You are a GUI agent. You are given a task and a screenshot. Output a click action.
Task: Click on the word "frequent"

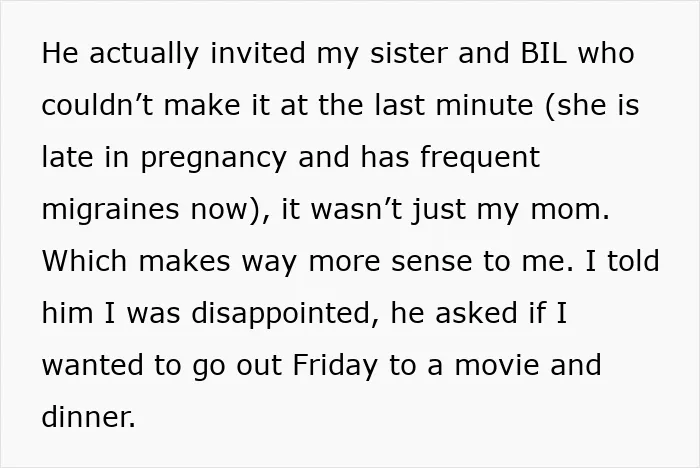pyautogui.click(x=480, y=159)
